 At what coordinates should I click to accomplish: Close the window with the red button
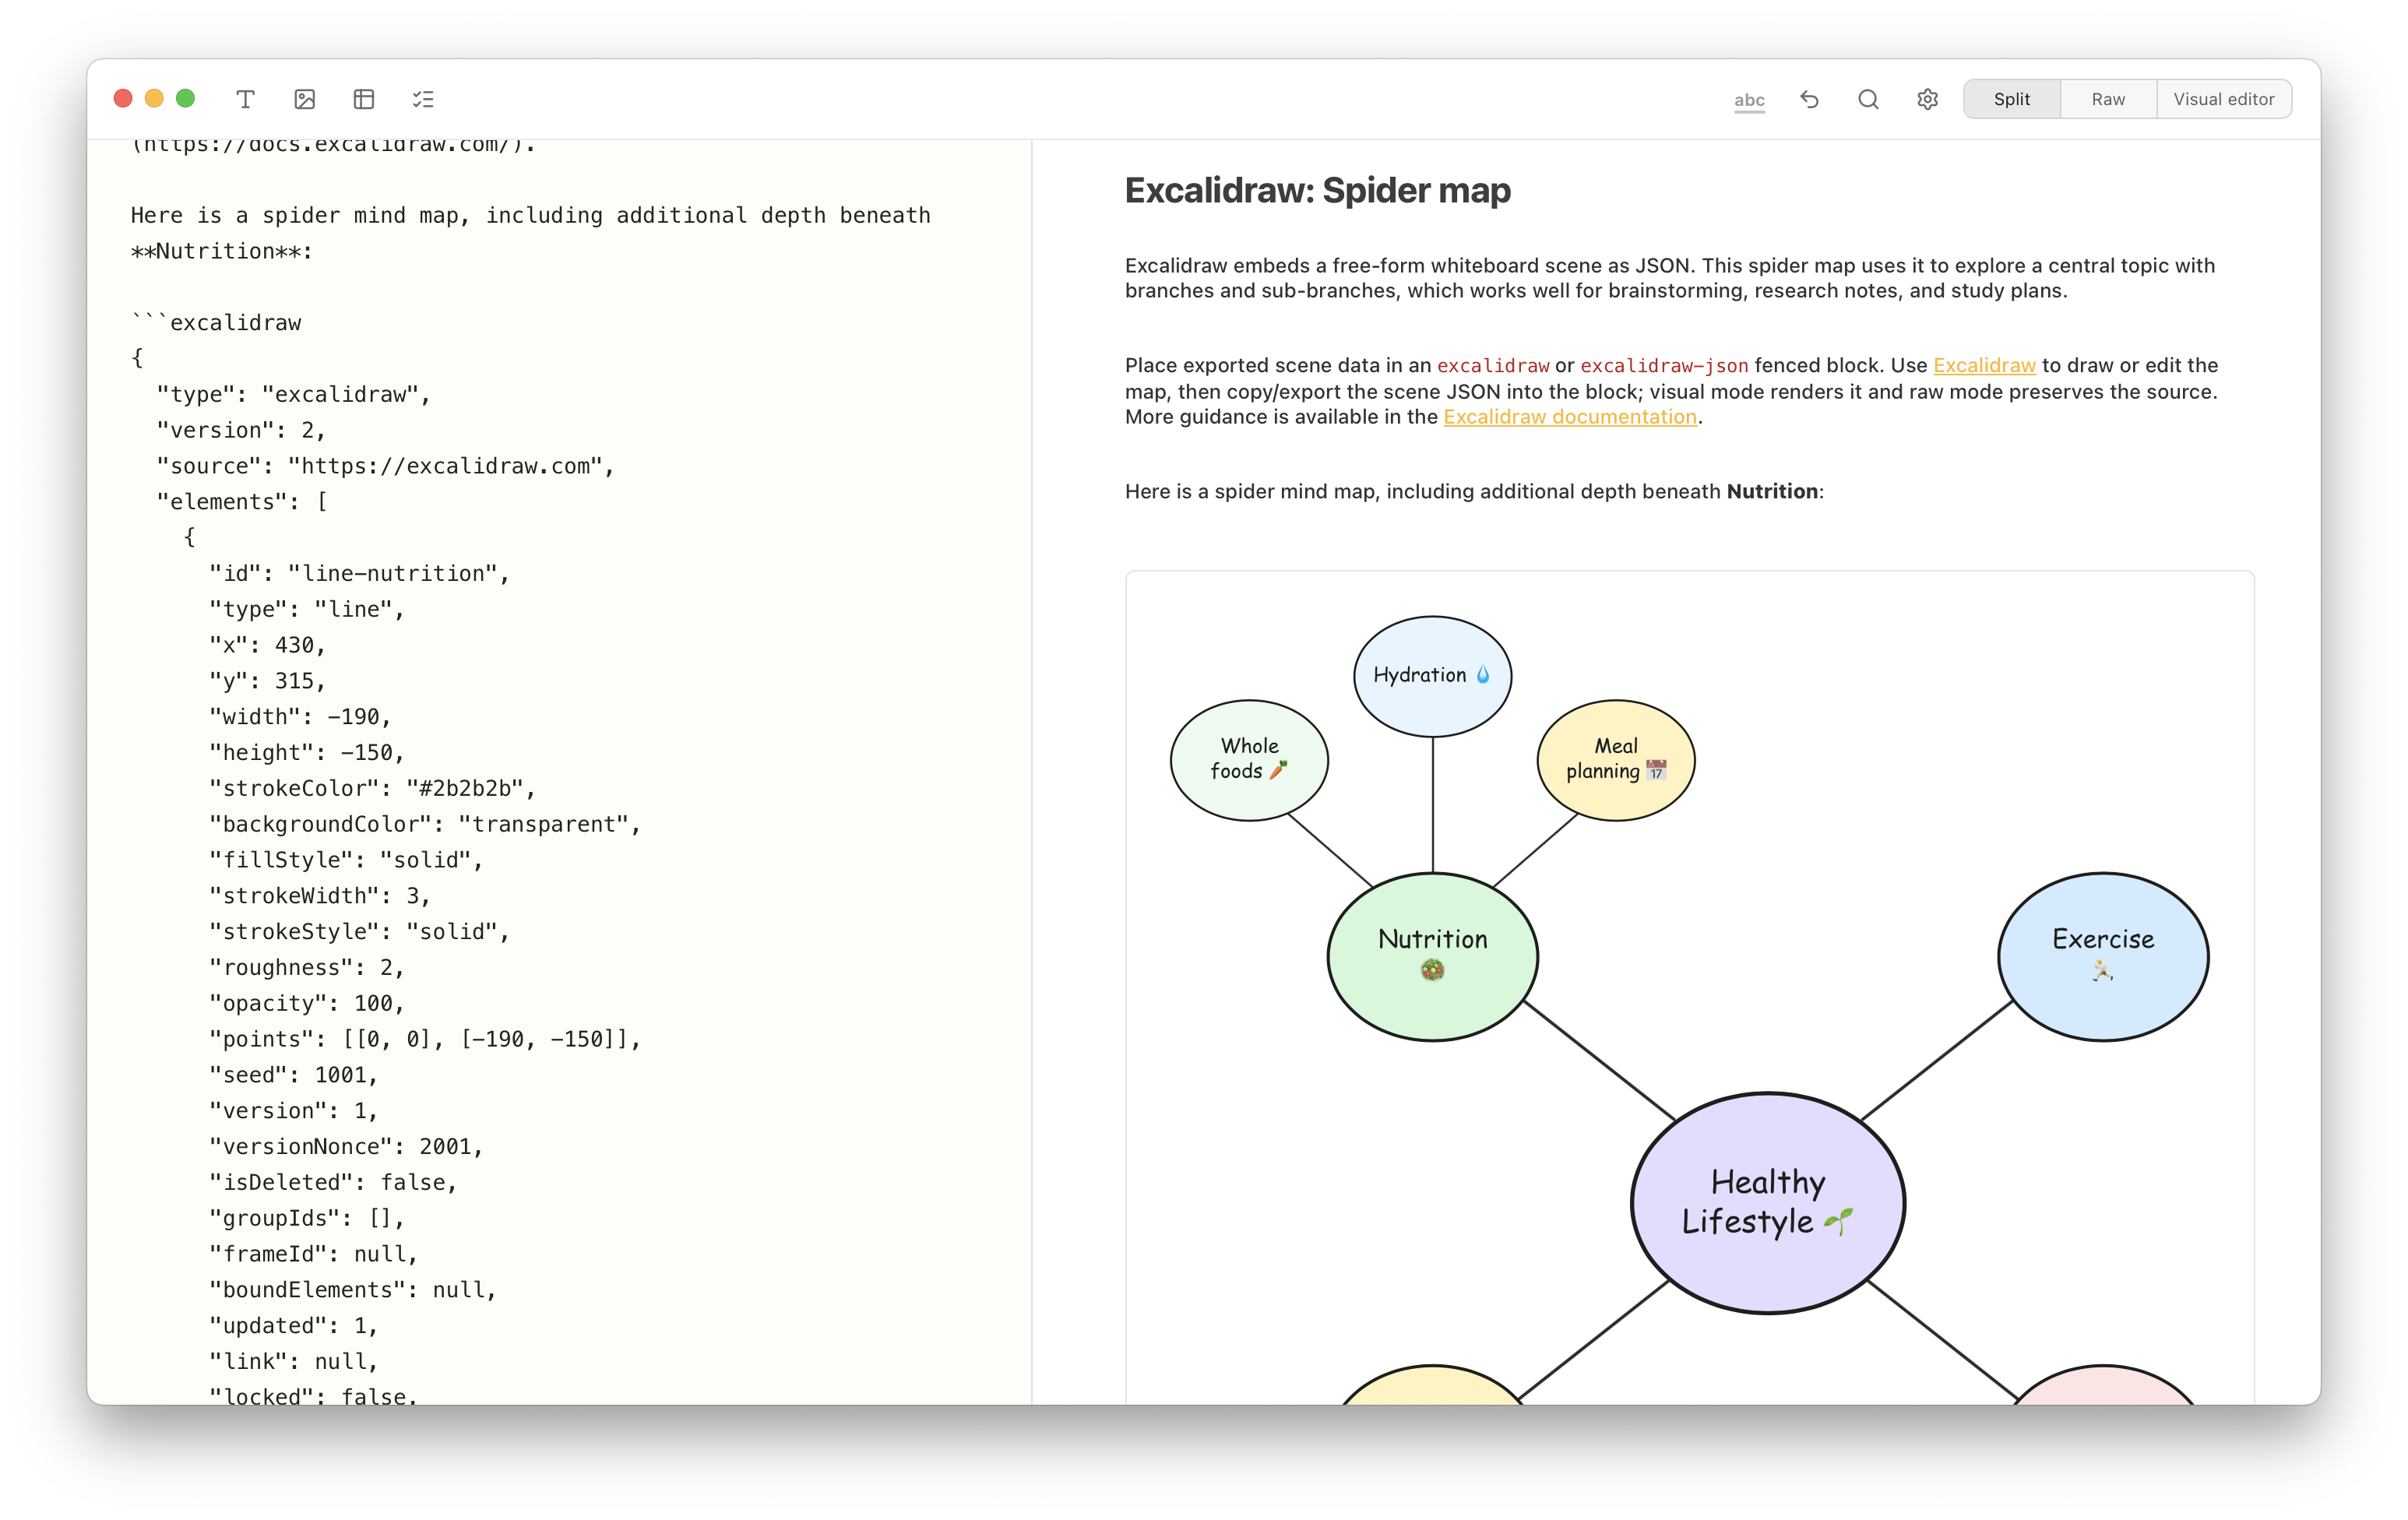click(x=123, y=98)
